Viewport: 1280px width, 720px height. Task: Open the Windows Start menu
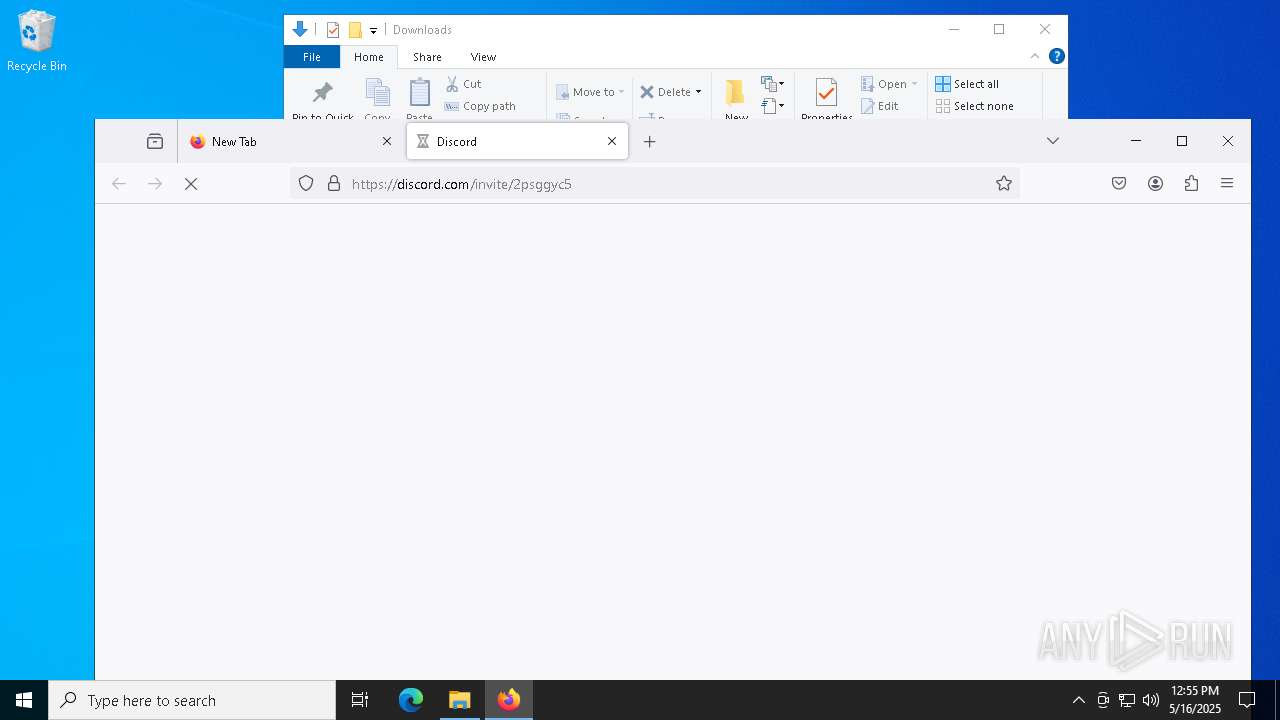tap(24, 700)
